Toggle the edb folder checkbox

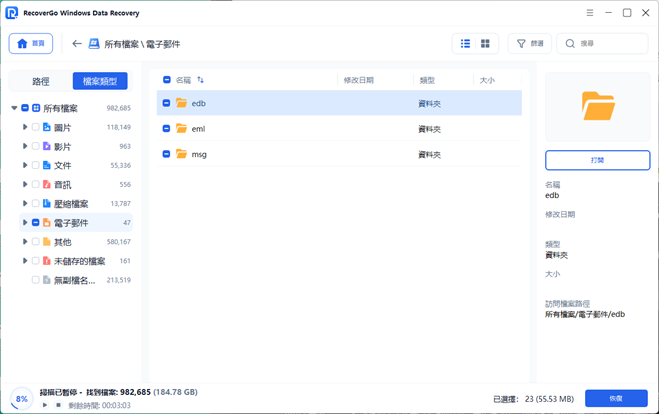click(166, 103)
